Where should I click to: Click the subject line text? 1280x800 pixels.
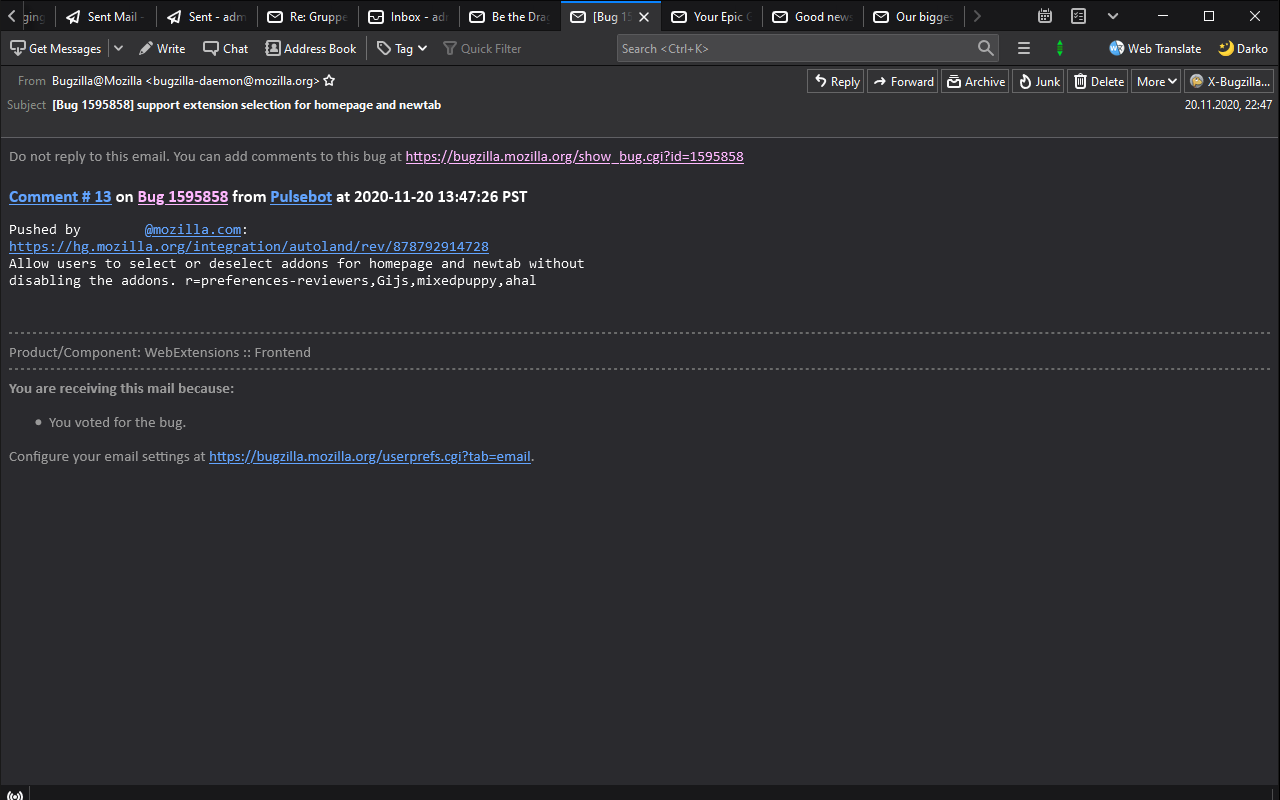click(x=247, y=105)
